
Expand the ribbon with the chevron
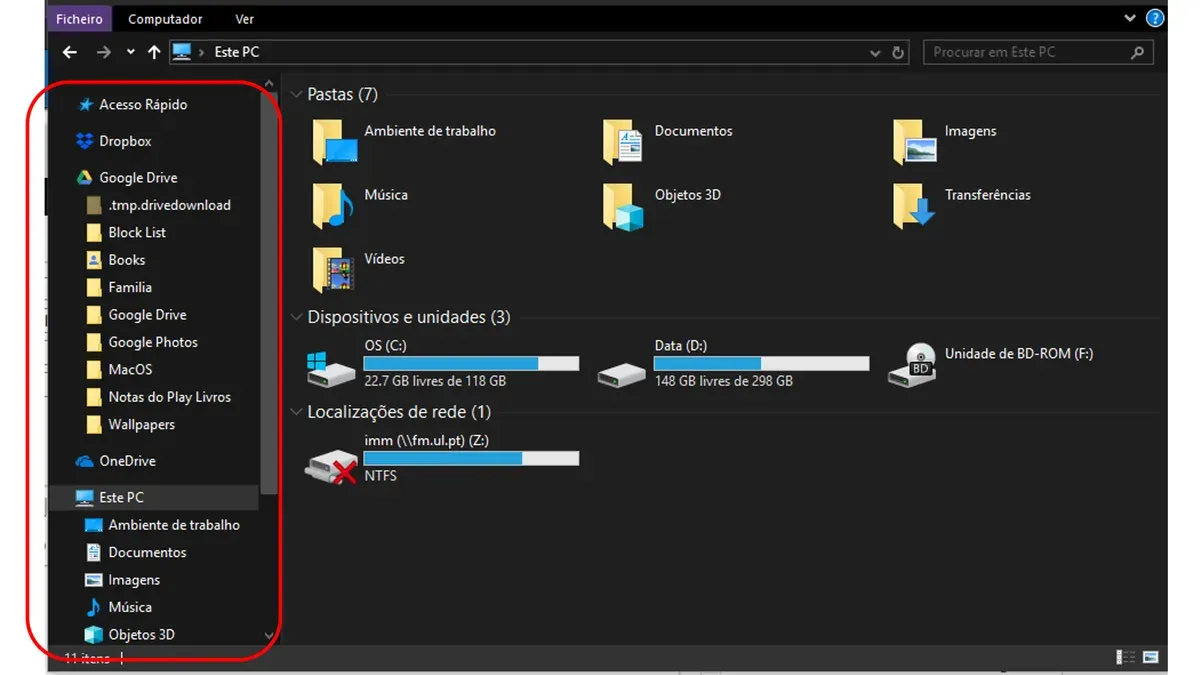[x=1130, y=18]
